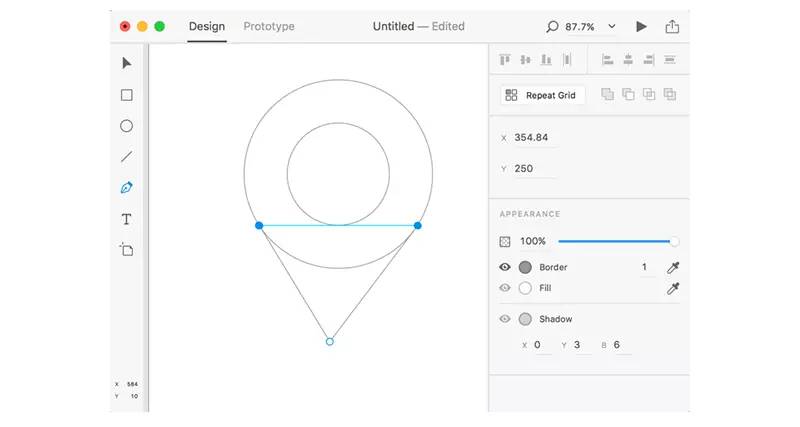Select the Artboard tool
This screenshot has width=800, height=427.
point(127,249)
